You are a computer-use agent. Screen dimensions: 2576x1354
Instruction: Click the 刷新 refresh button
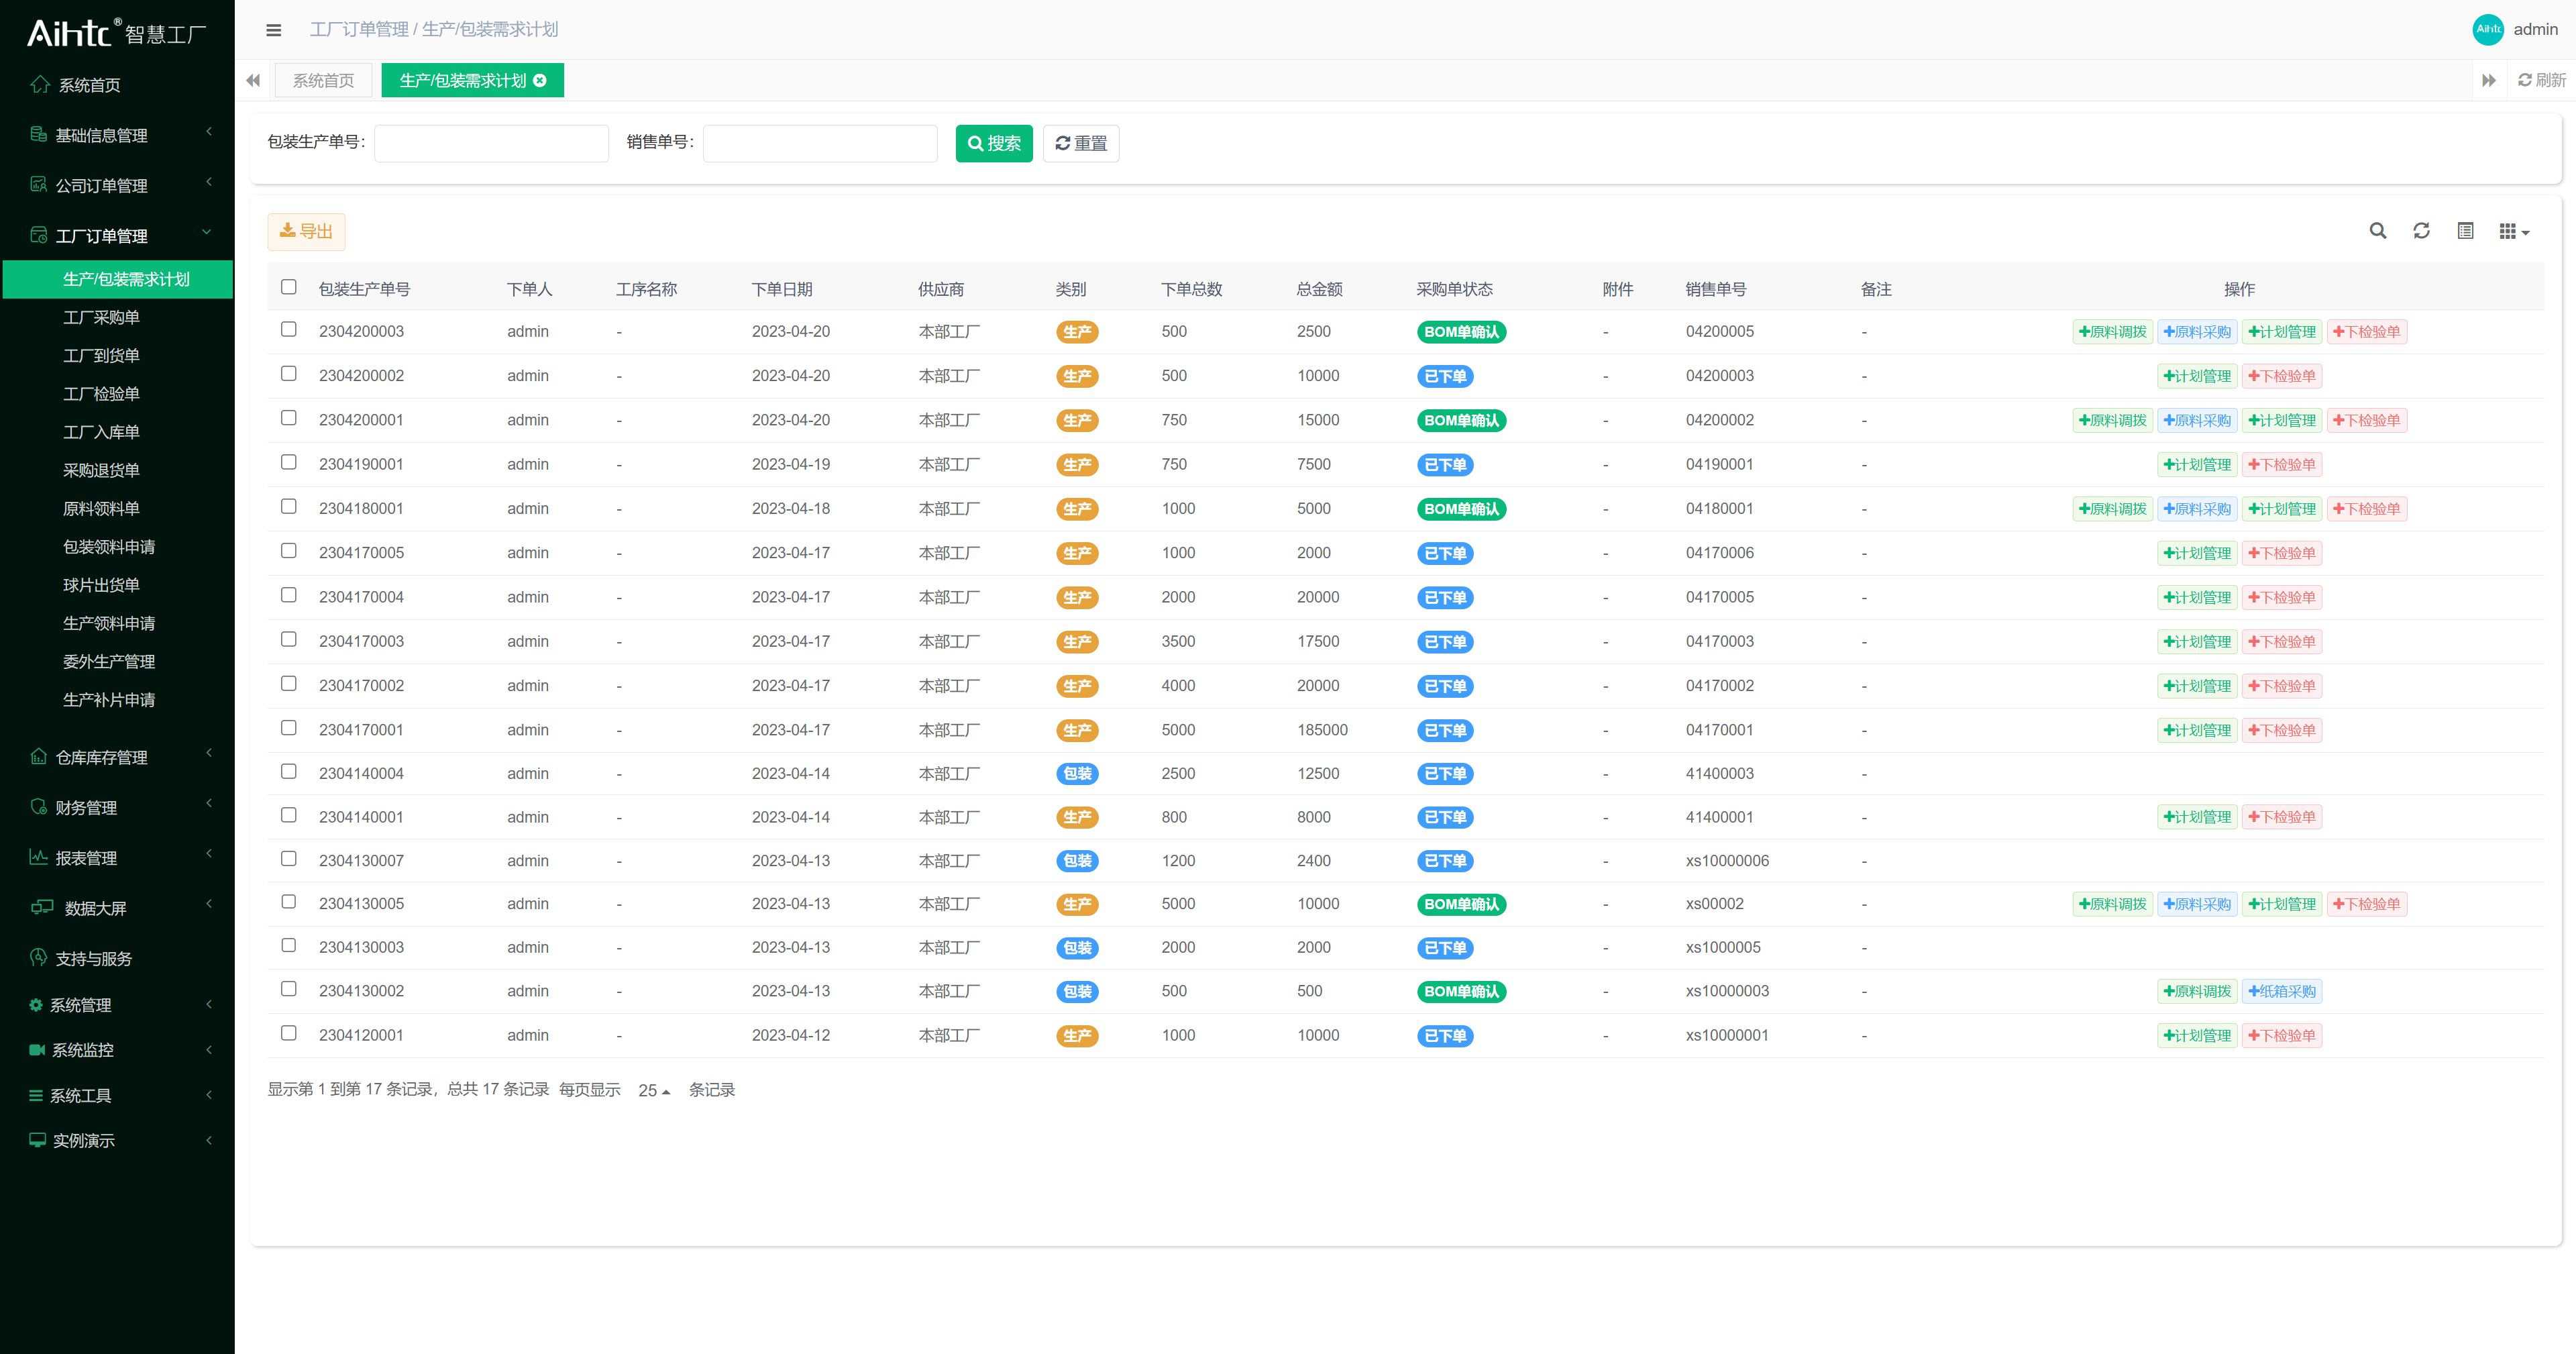[x=2541, y=80]
